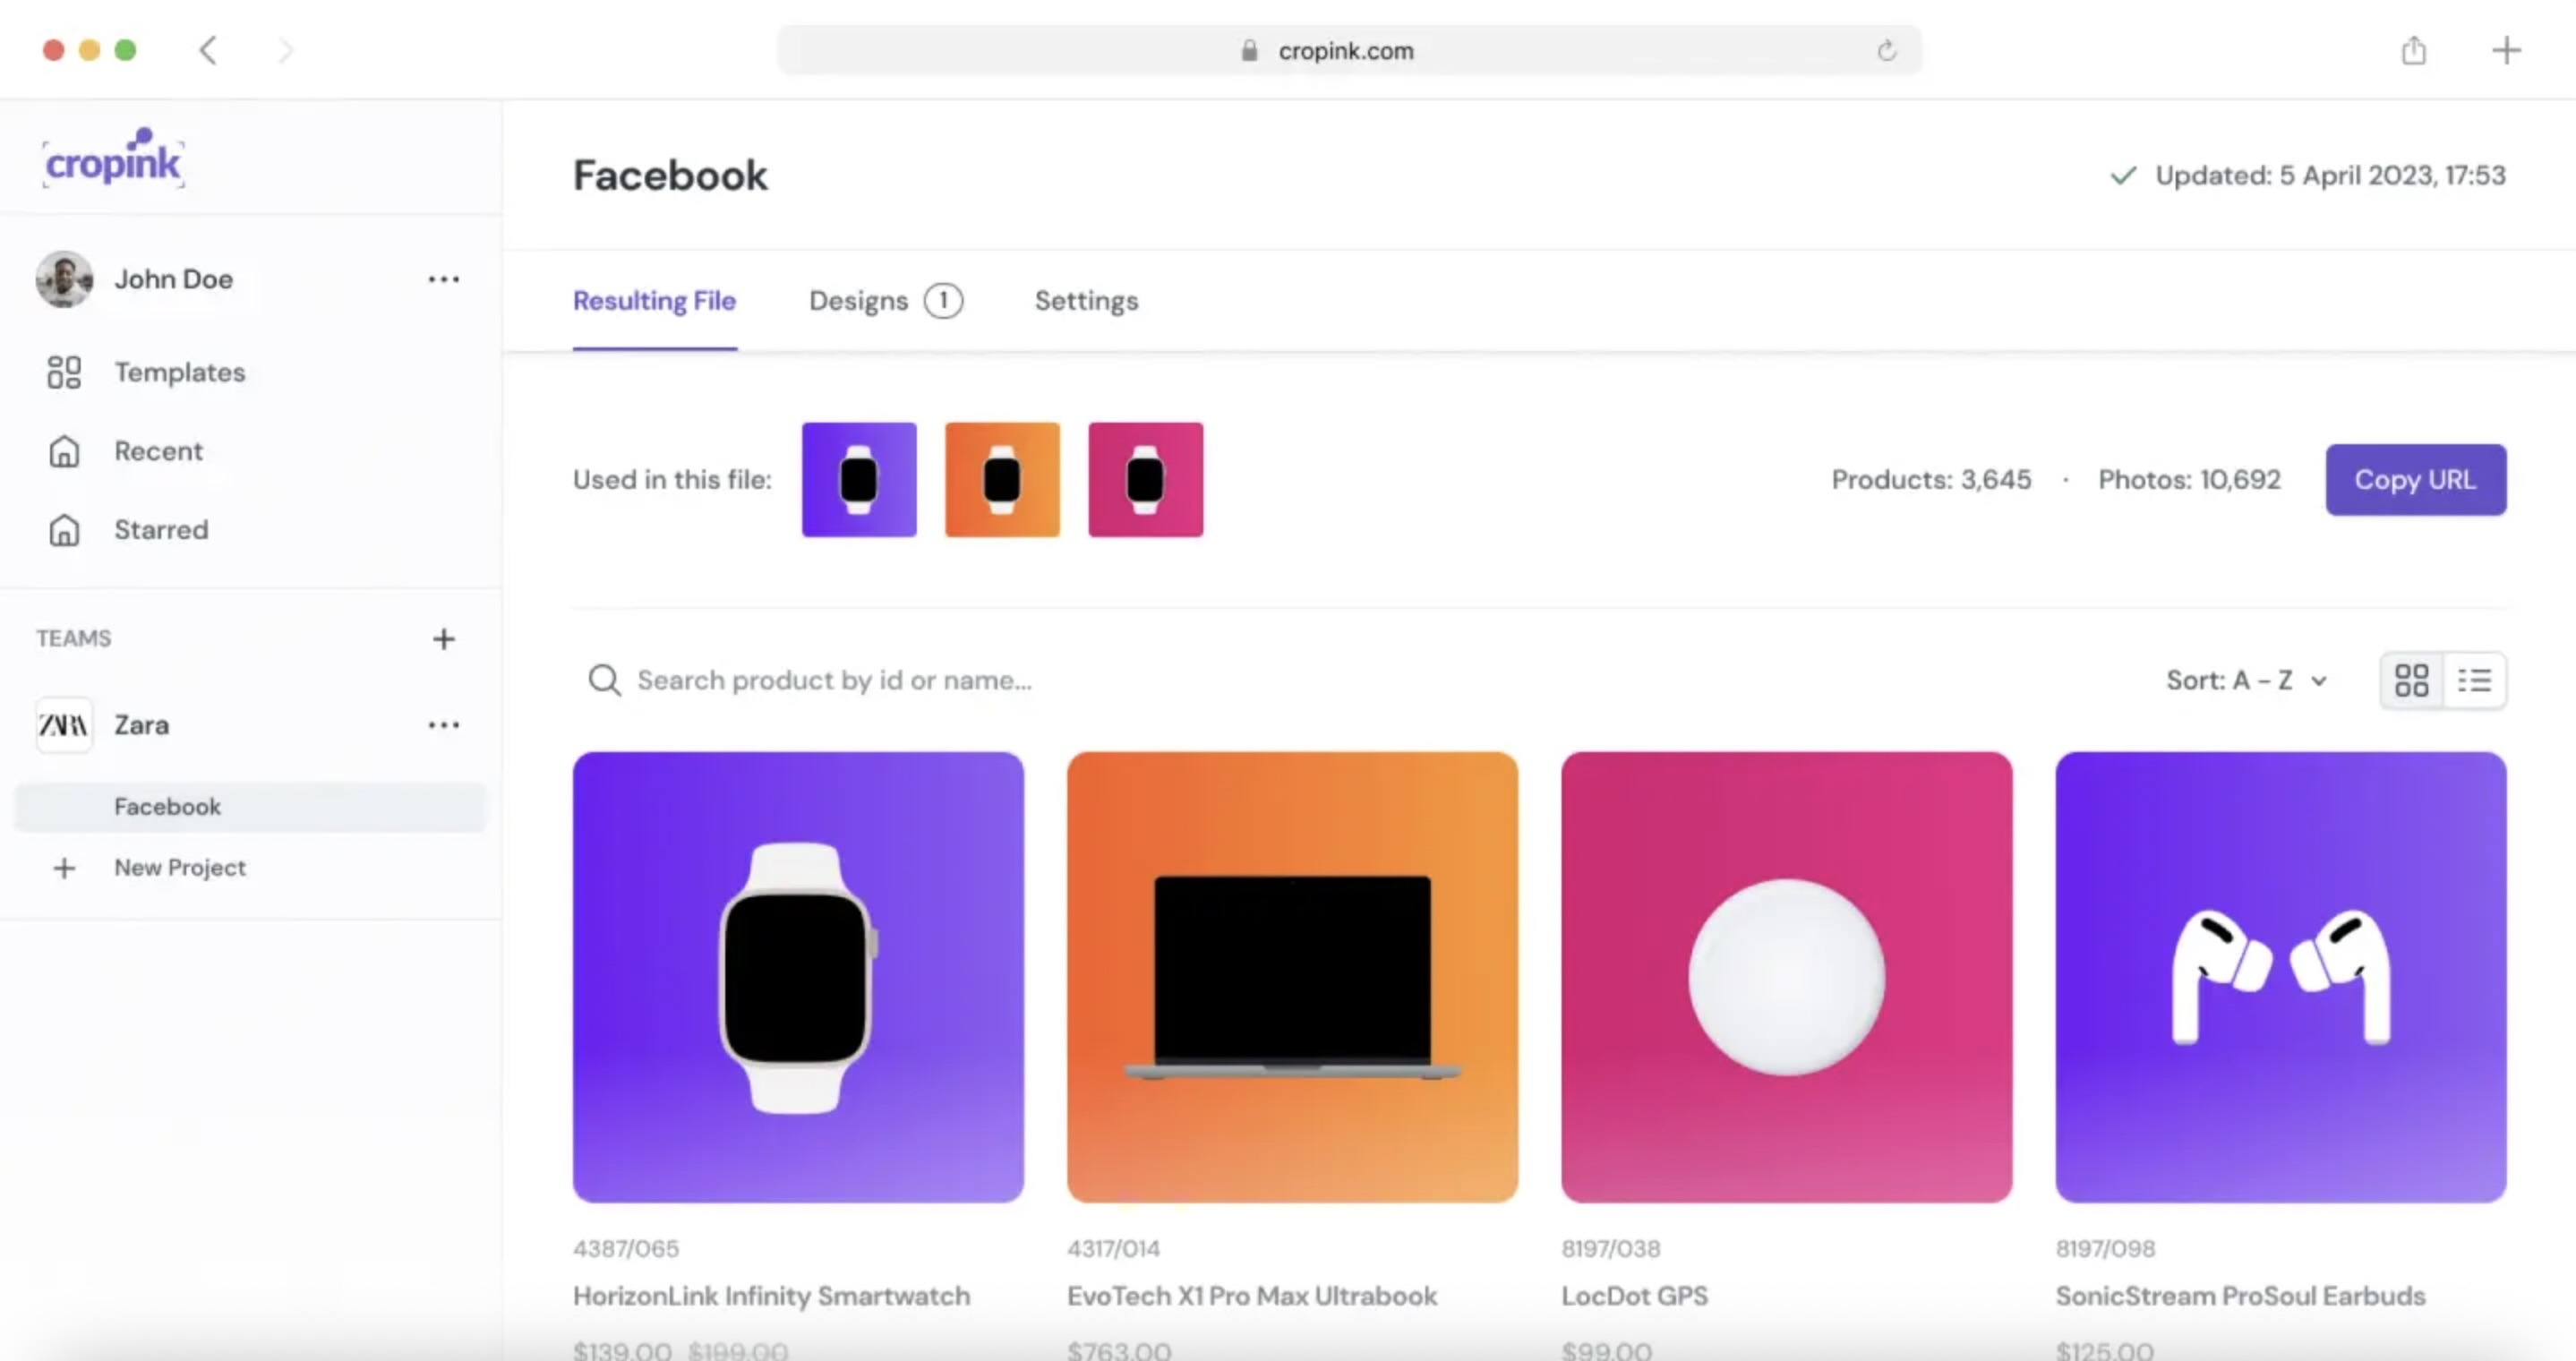Image resolution: width=2576 pixels, height=1361 pixels.
Task: Click the browser share icon
Action: pyautogui.click(x=2413, y=50)
